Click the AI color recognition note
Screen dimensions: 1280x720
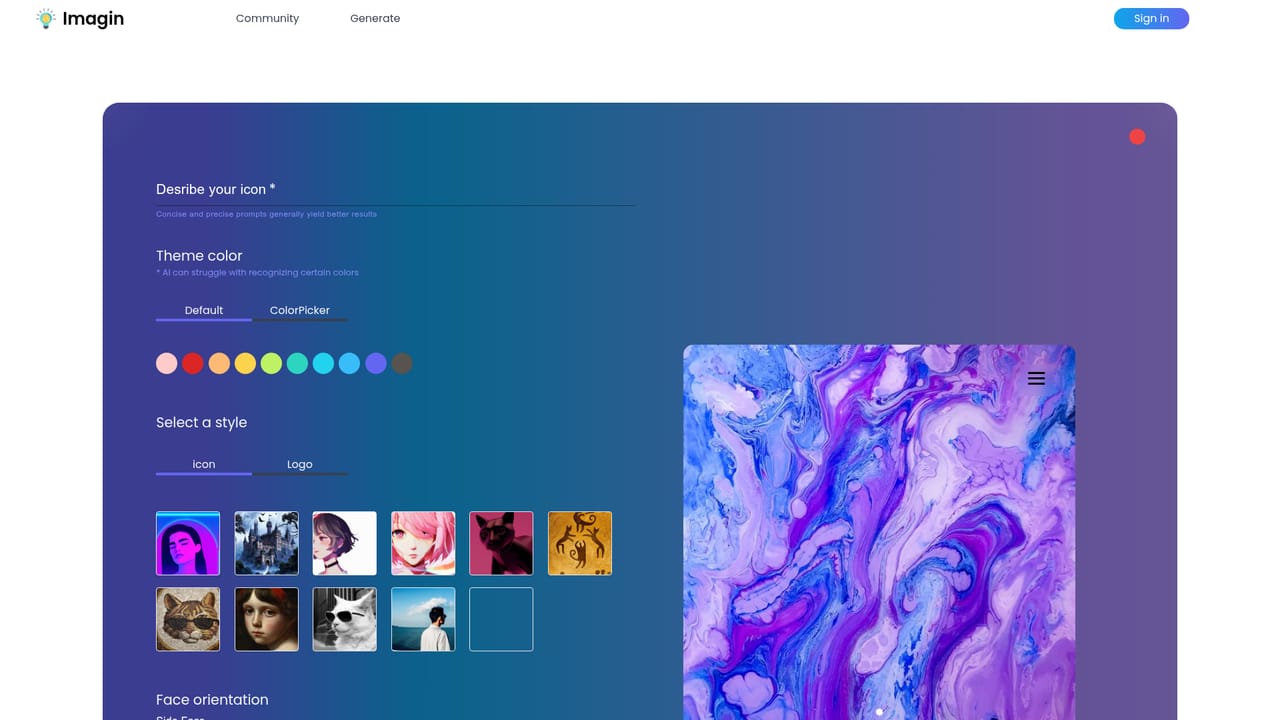257,272
